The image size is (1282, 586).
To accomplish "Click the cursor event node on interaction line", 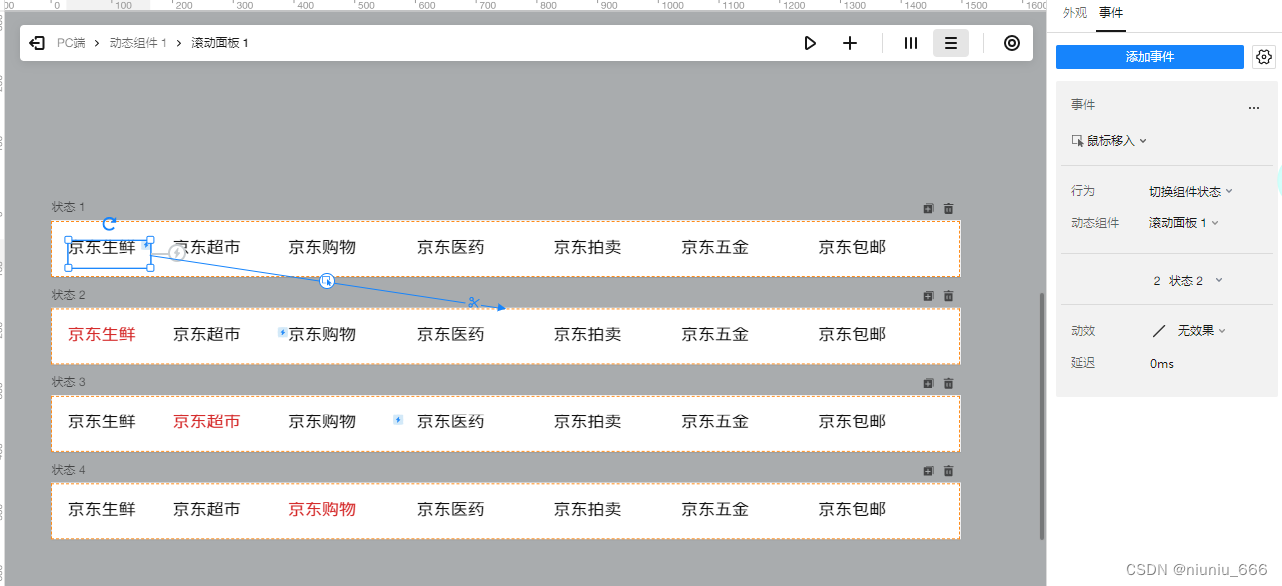I will [x=327, y=281].
